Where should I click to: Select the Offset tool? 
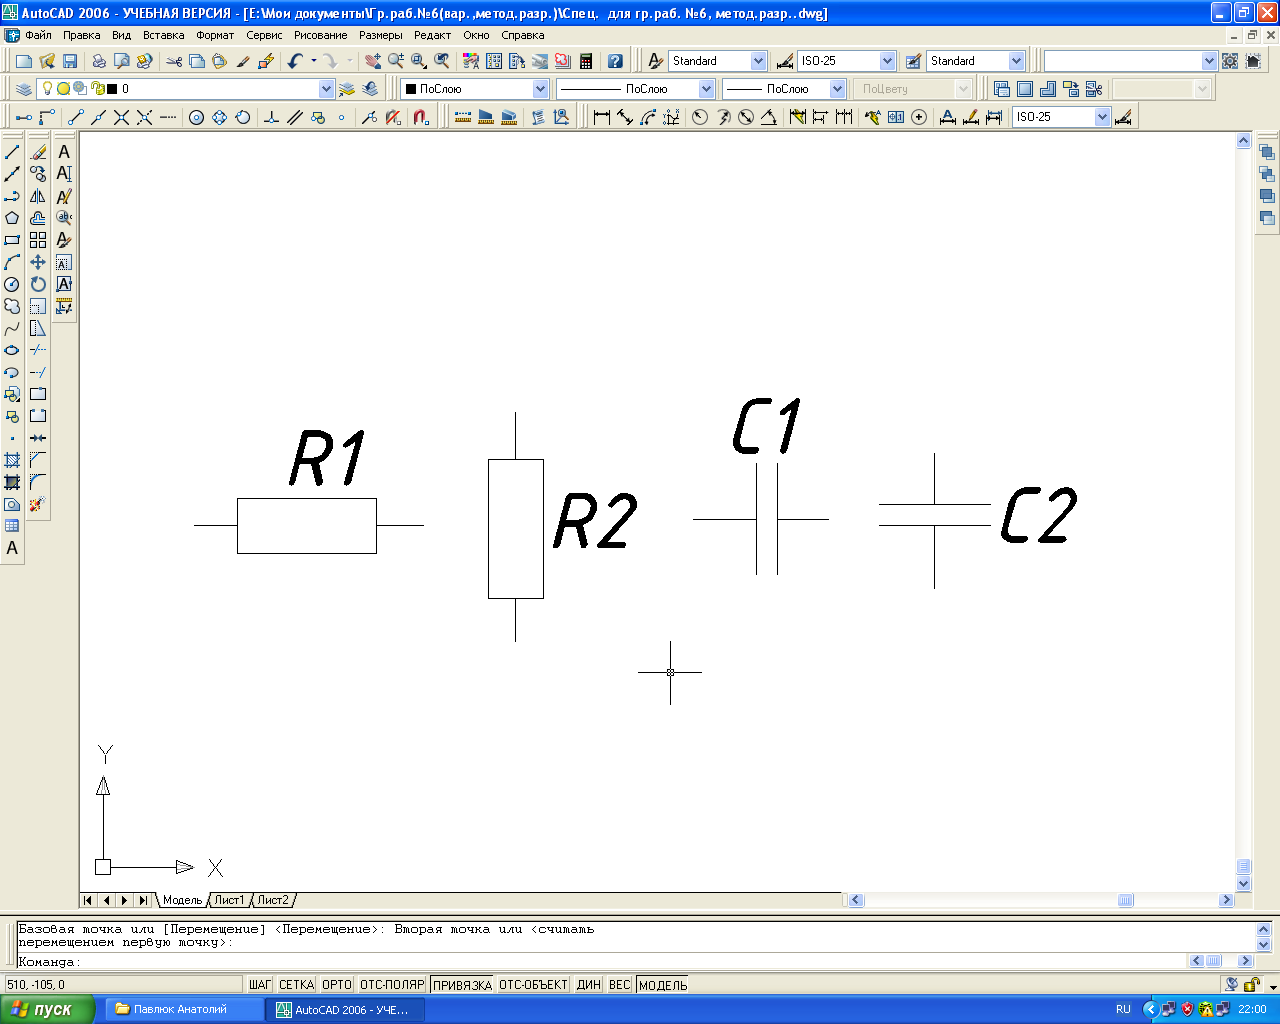[38, 218]
